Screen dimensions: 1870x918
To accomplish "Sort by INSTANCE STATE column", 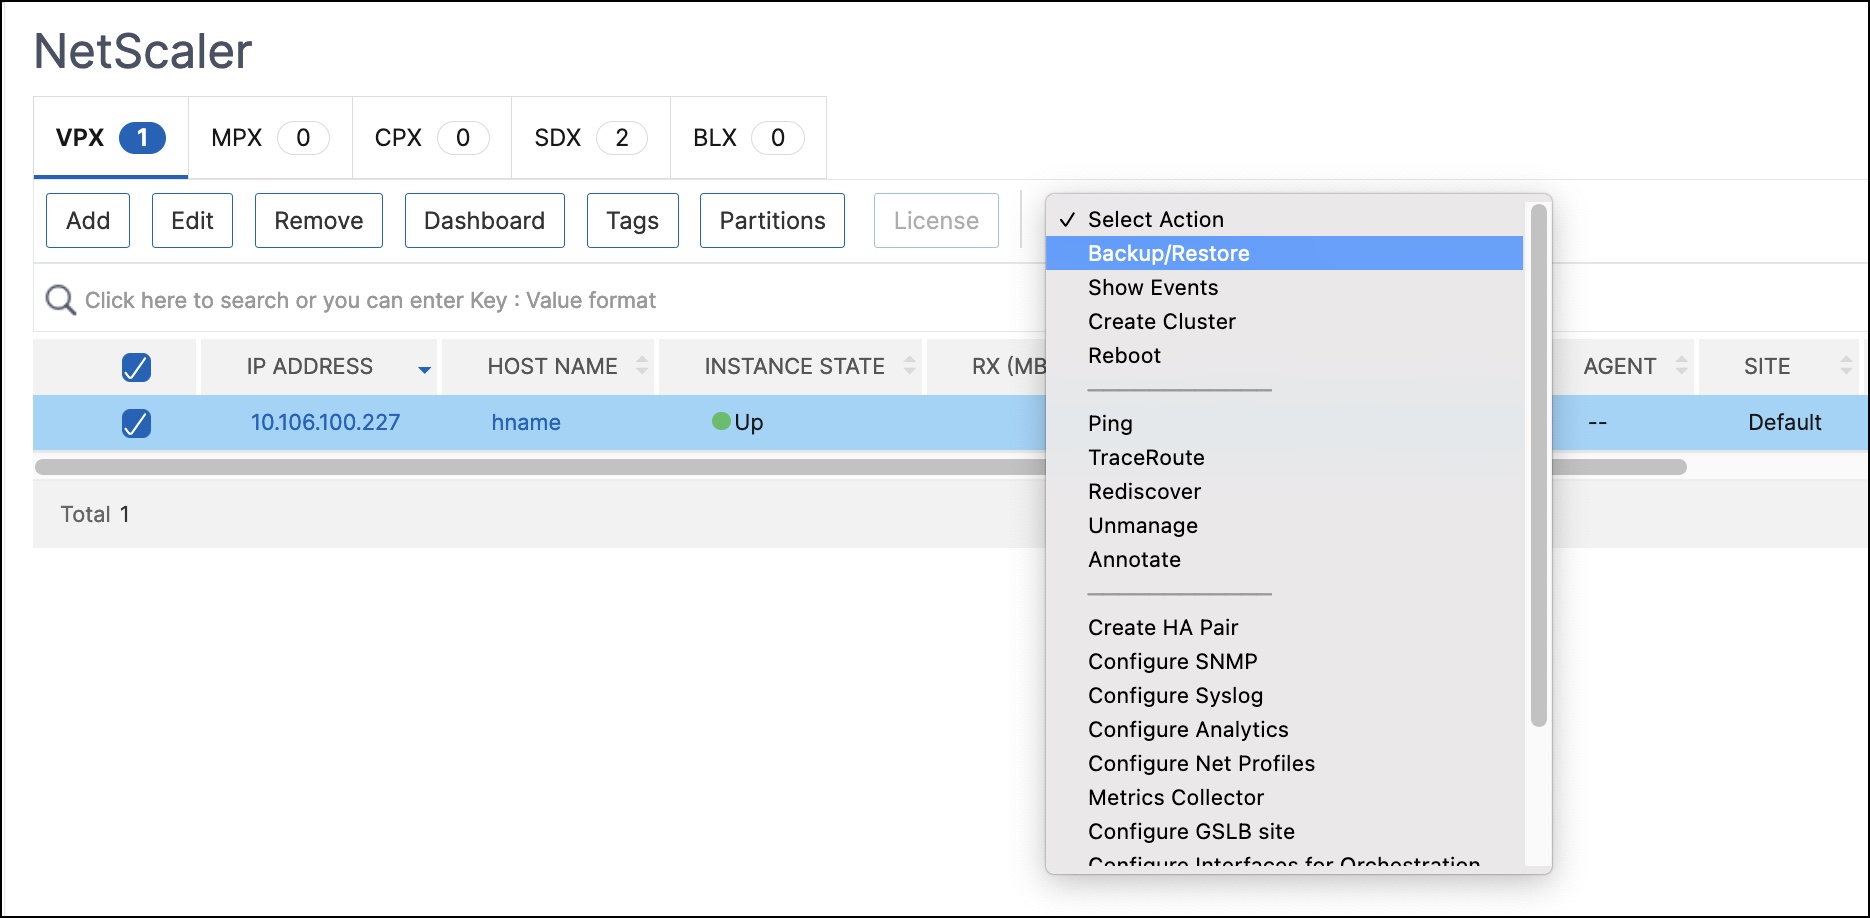I will [909, 366].
